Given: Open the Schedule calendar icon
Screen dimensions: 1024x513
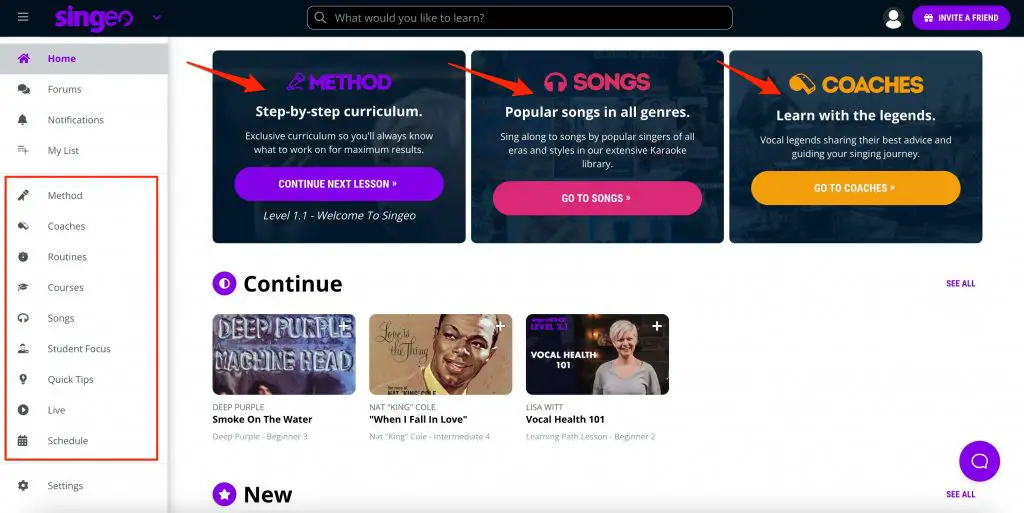Looking at the screenshot, I should point(23,441).
